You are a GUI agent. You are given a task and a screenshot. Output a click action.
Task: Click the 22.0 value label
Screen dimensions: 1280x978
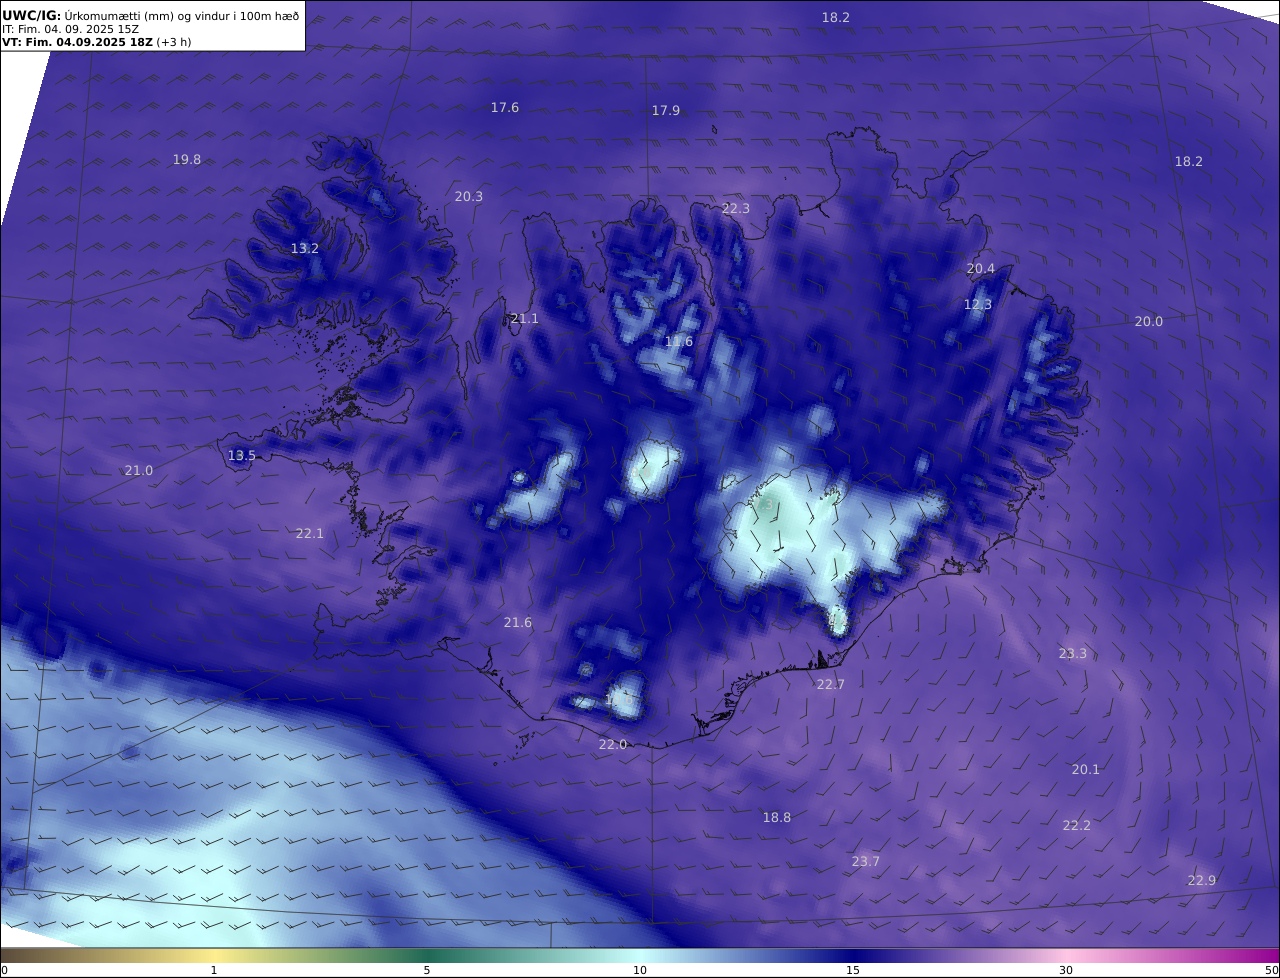click(613, 744)
